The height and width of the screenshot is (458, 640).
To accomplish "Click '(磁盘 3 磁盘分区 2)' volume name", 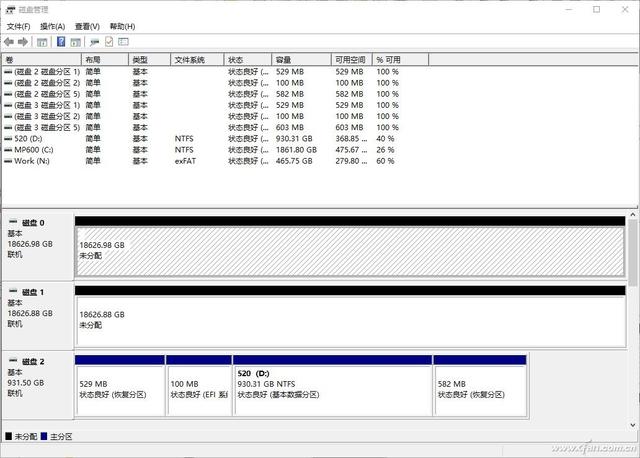I will click(47, 116).
